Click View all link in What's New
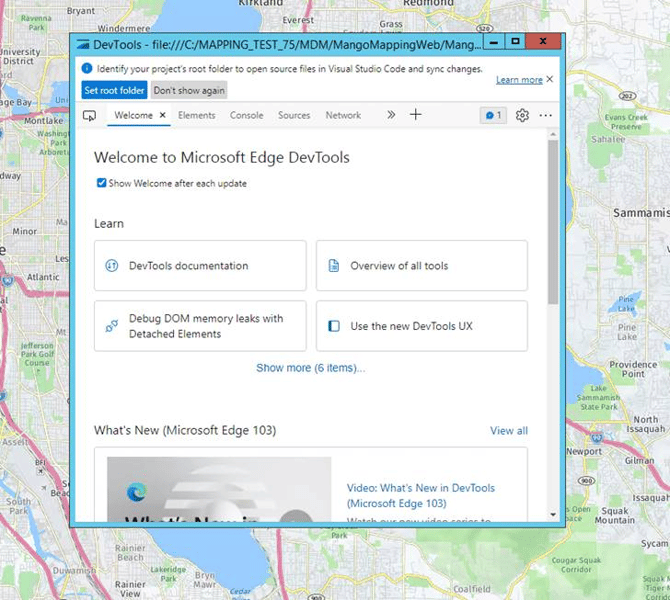 508,431
